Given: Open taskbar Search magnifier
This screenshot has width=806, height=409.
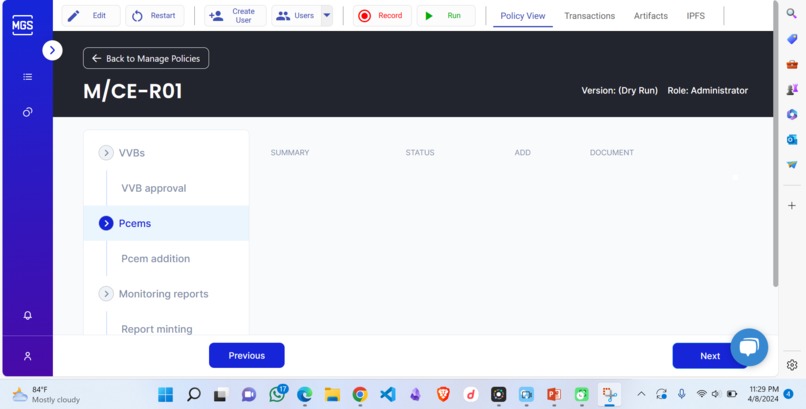Looking at the screenshot, I should point(193,395).
